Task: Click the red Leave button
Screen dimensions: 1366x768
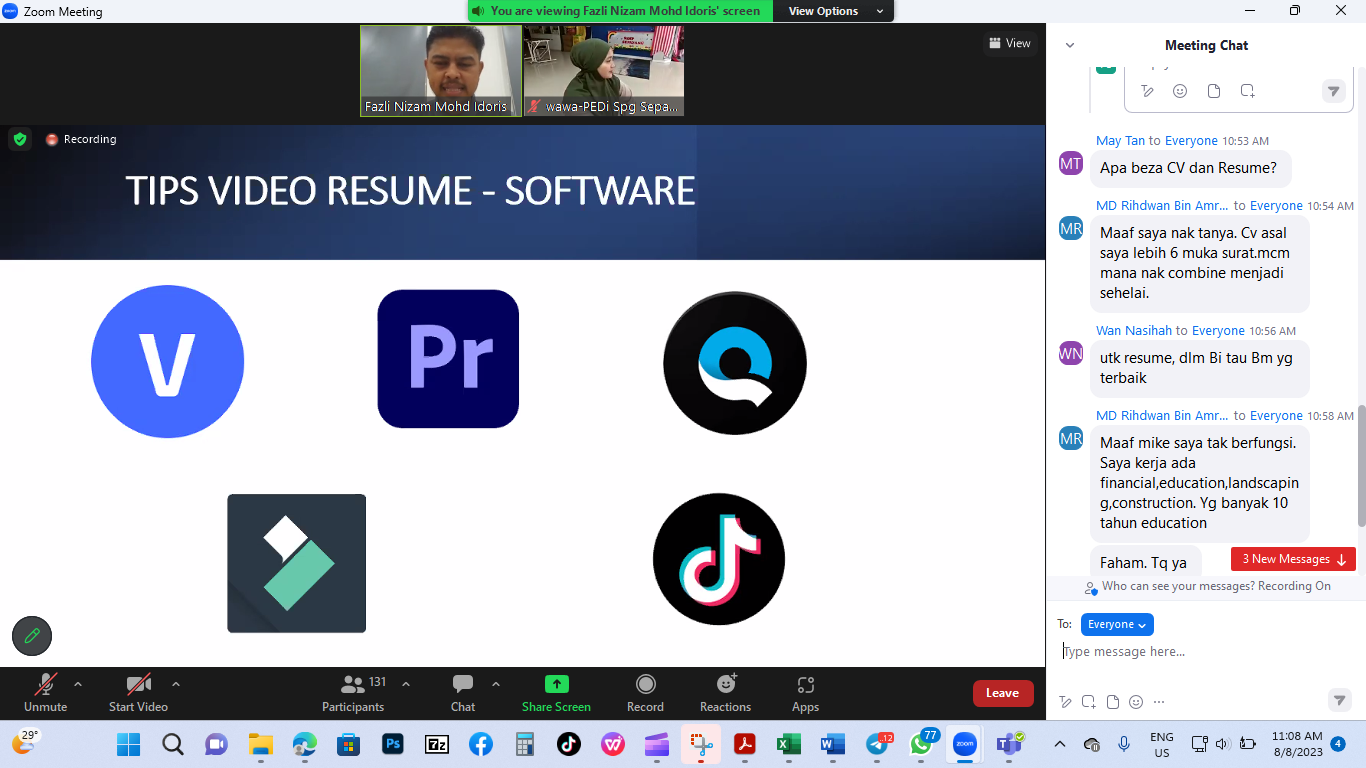Action: (x=1002, y=693)
